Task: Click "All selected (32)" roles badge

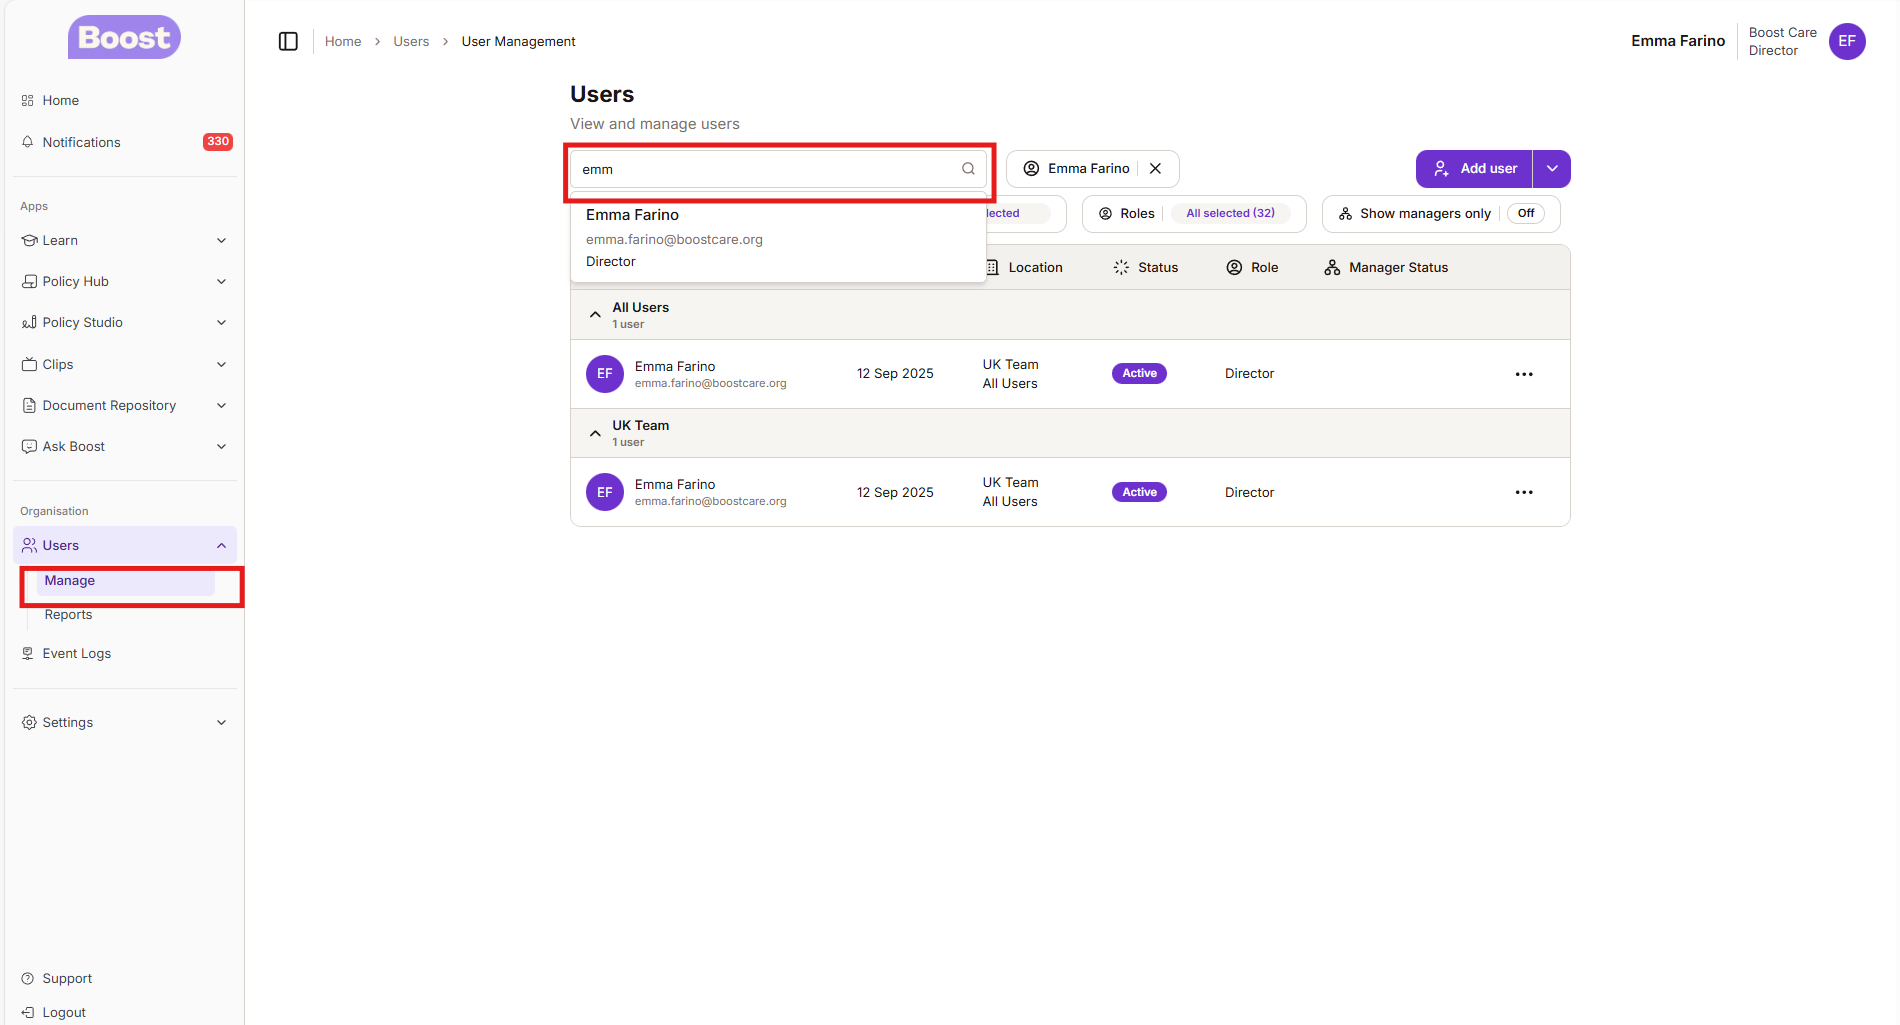Action: 1230,213
